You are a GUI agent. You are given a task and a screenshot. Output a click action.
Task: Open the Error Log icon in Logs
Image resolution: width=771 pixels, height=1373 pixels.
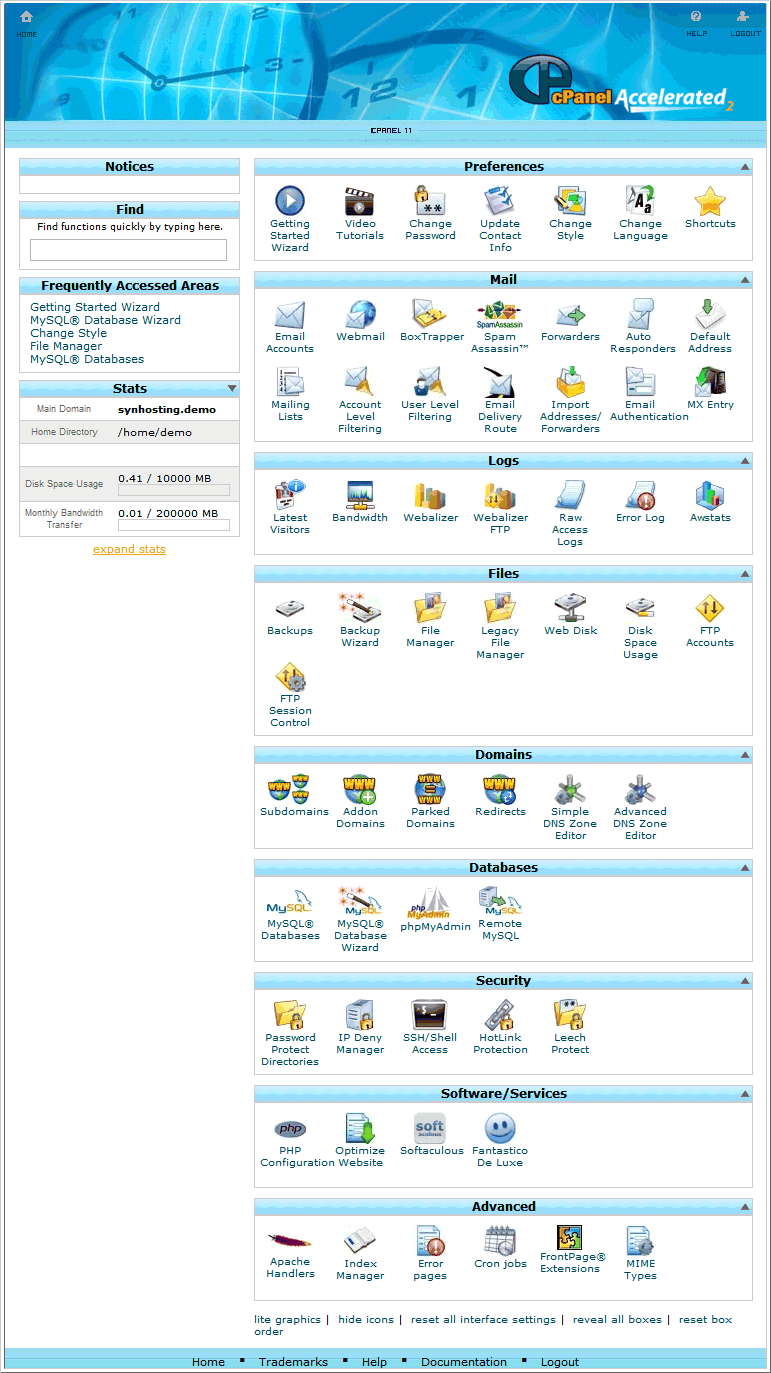[x=640, y=495]
